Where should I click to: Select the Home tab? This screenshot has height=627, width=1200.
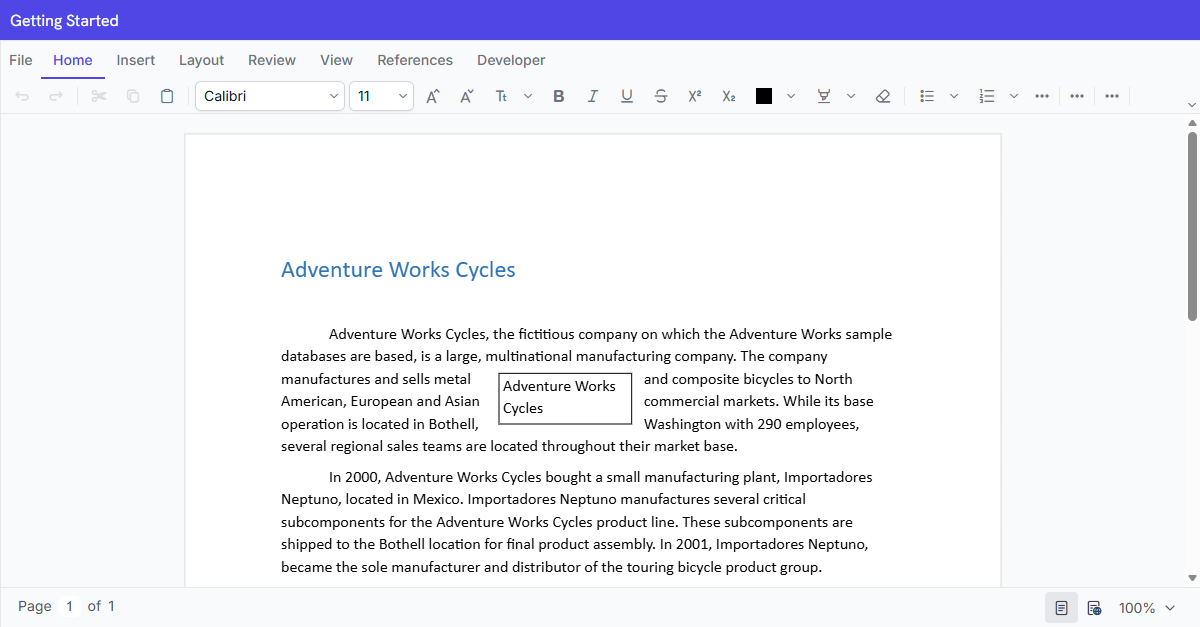[x=73, y=60]
